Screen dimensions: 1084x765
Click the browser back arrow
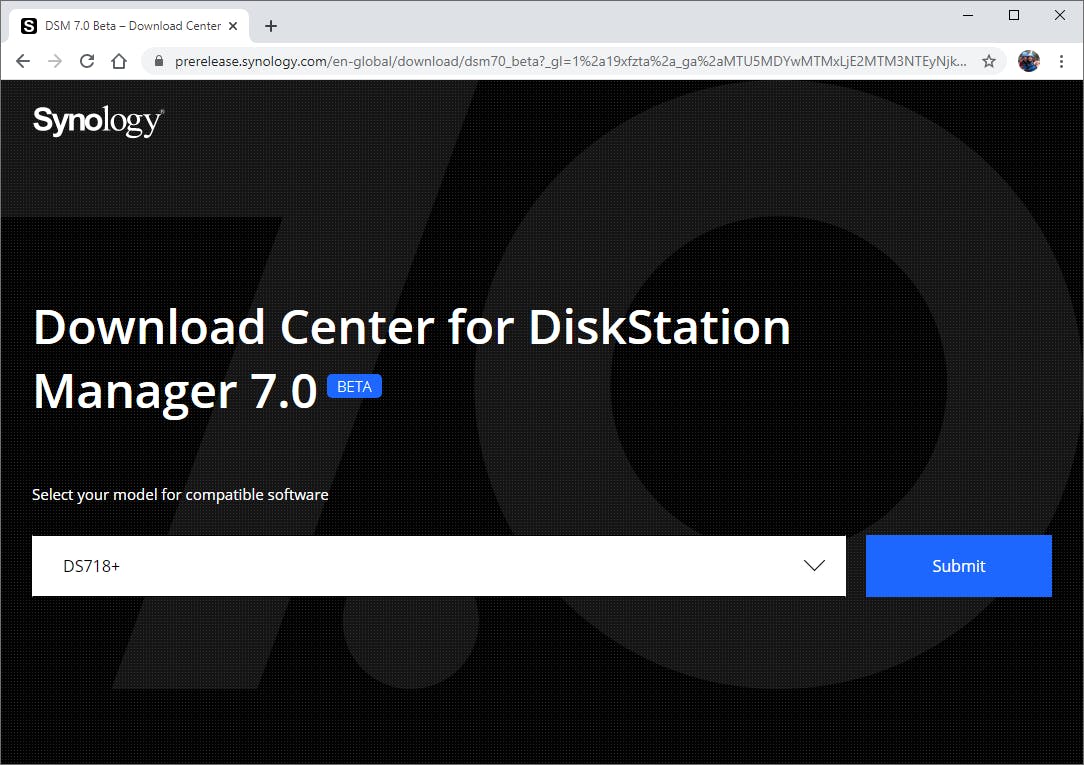coord(23,61)
